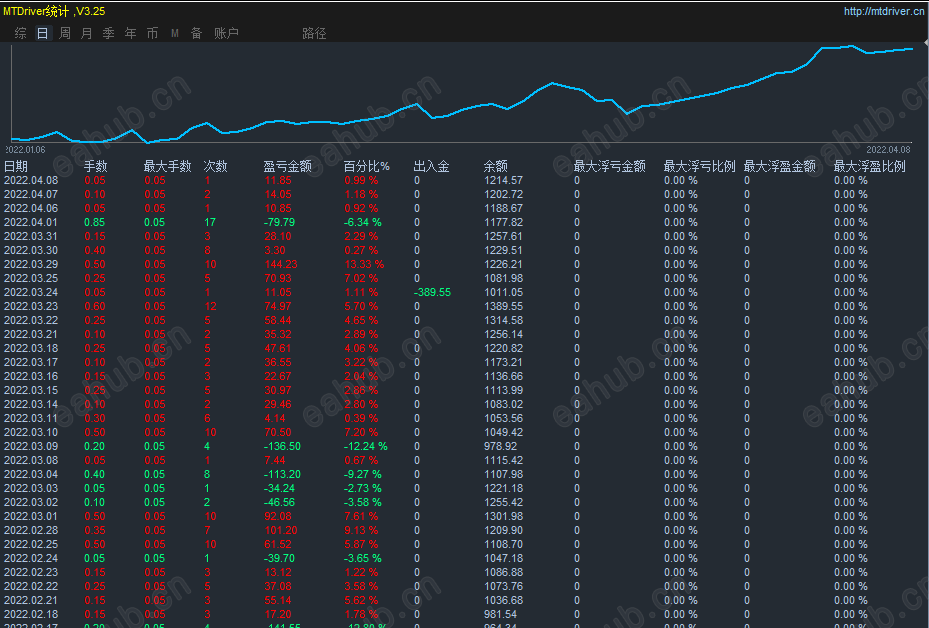Click the equity curve peak near right
The image size is (929, 628).
[851, 46]
